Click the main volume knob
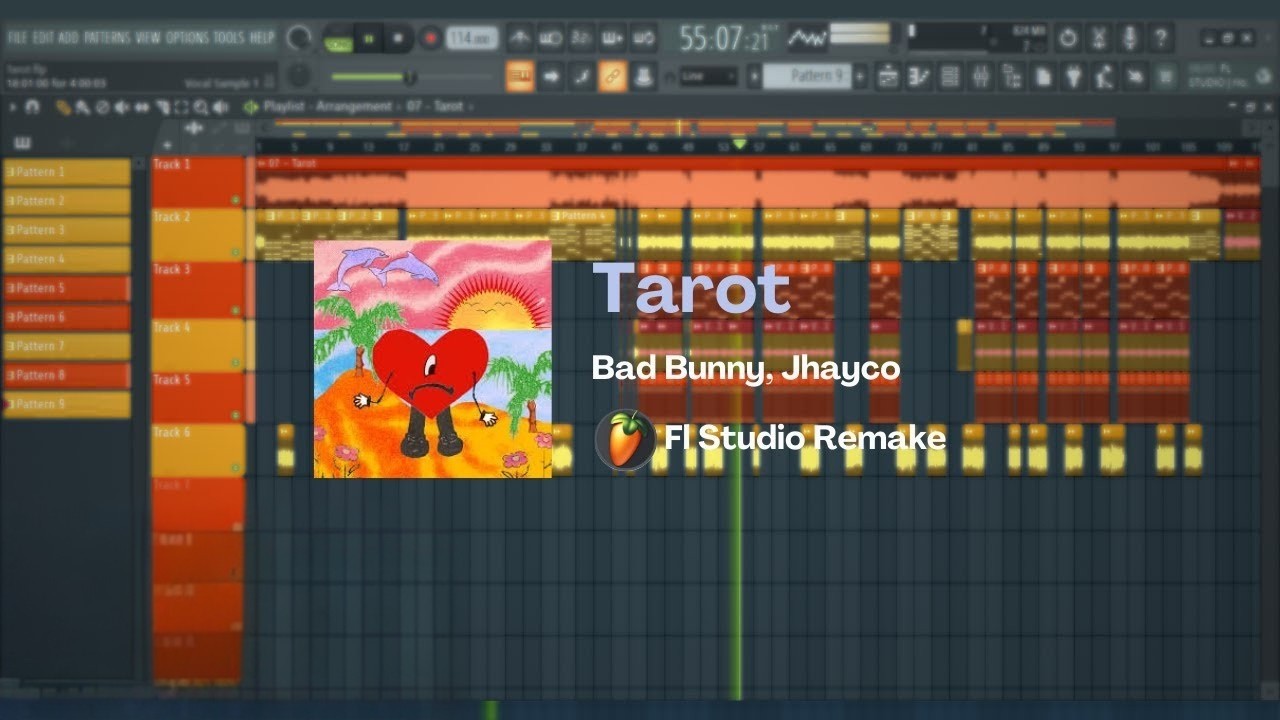1280x720 pixels. (x=298, y=39)
